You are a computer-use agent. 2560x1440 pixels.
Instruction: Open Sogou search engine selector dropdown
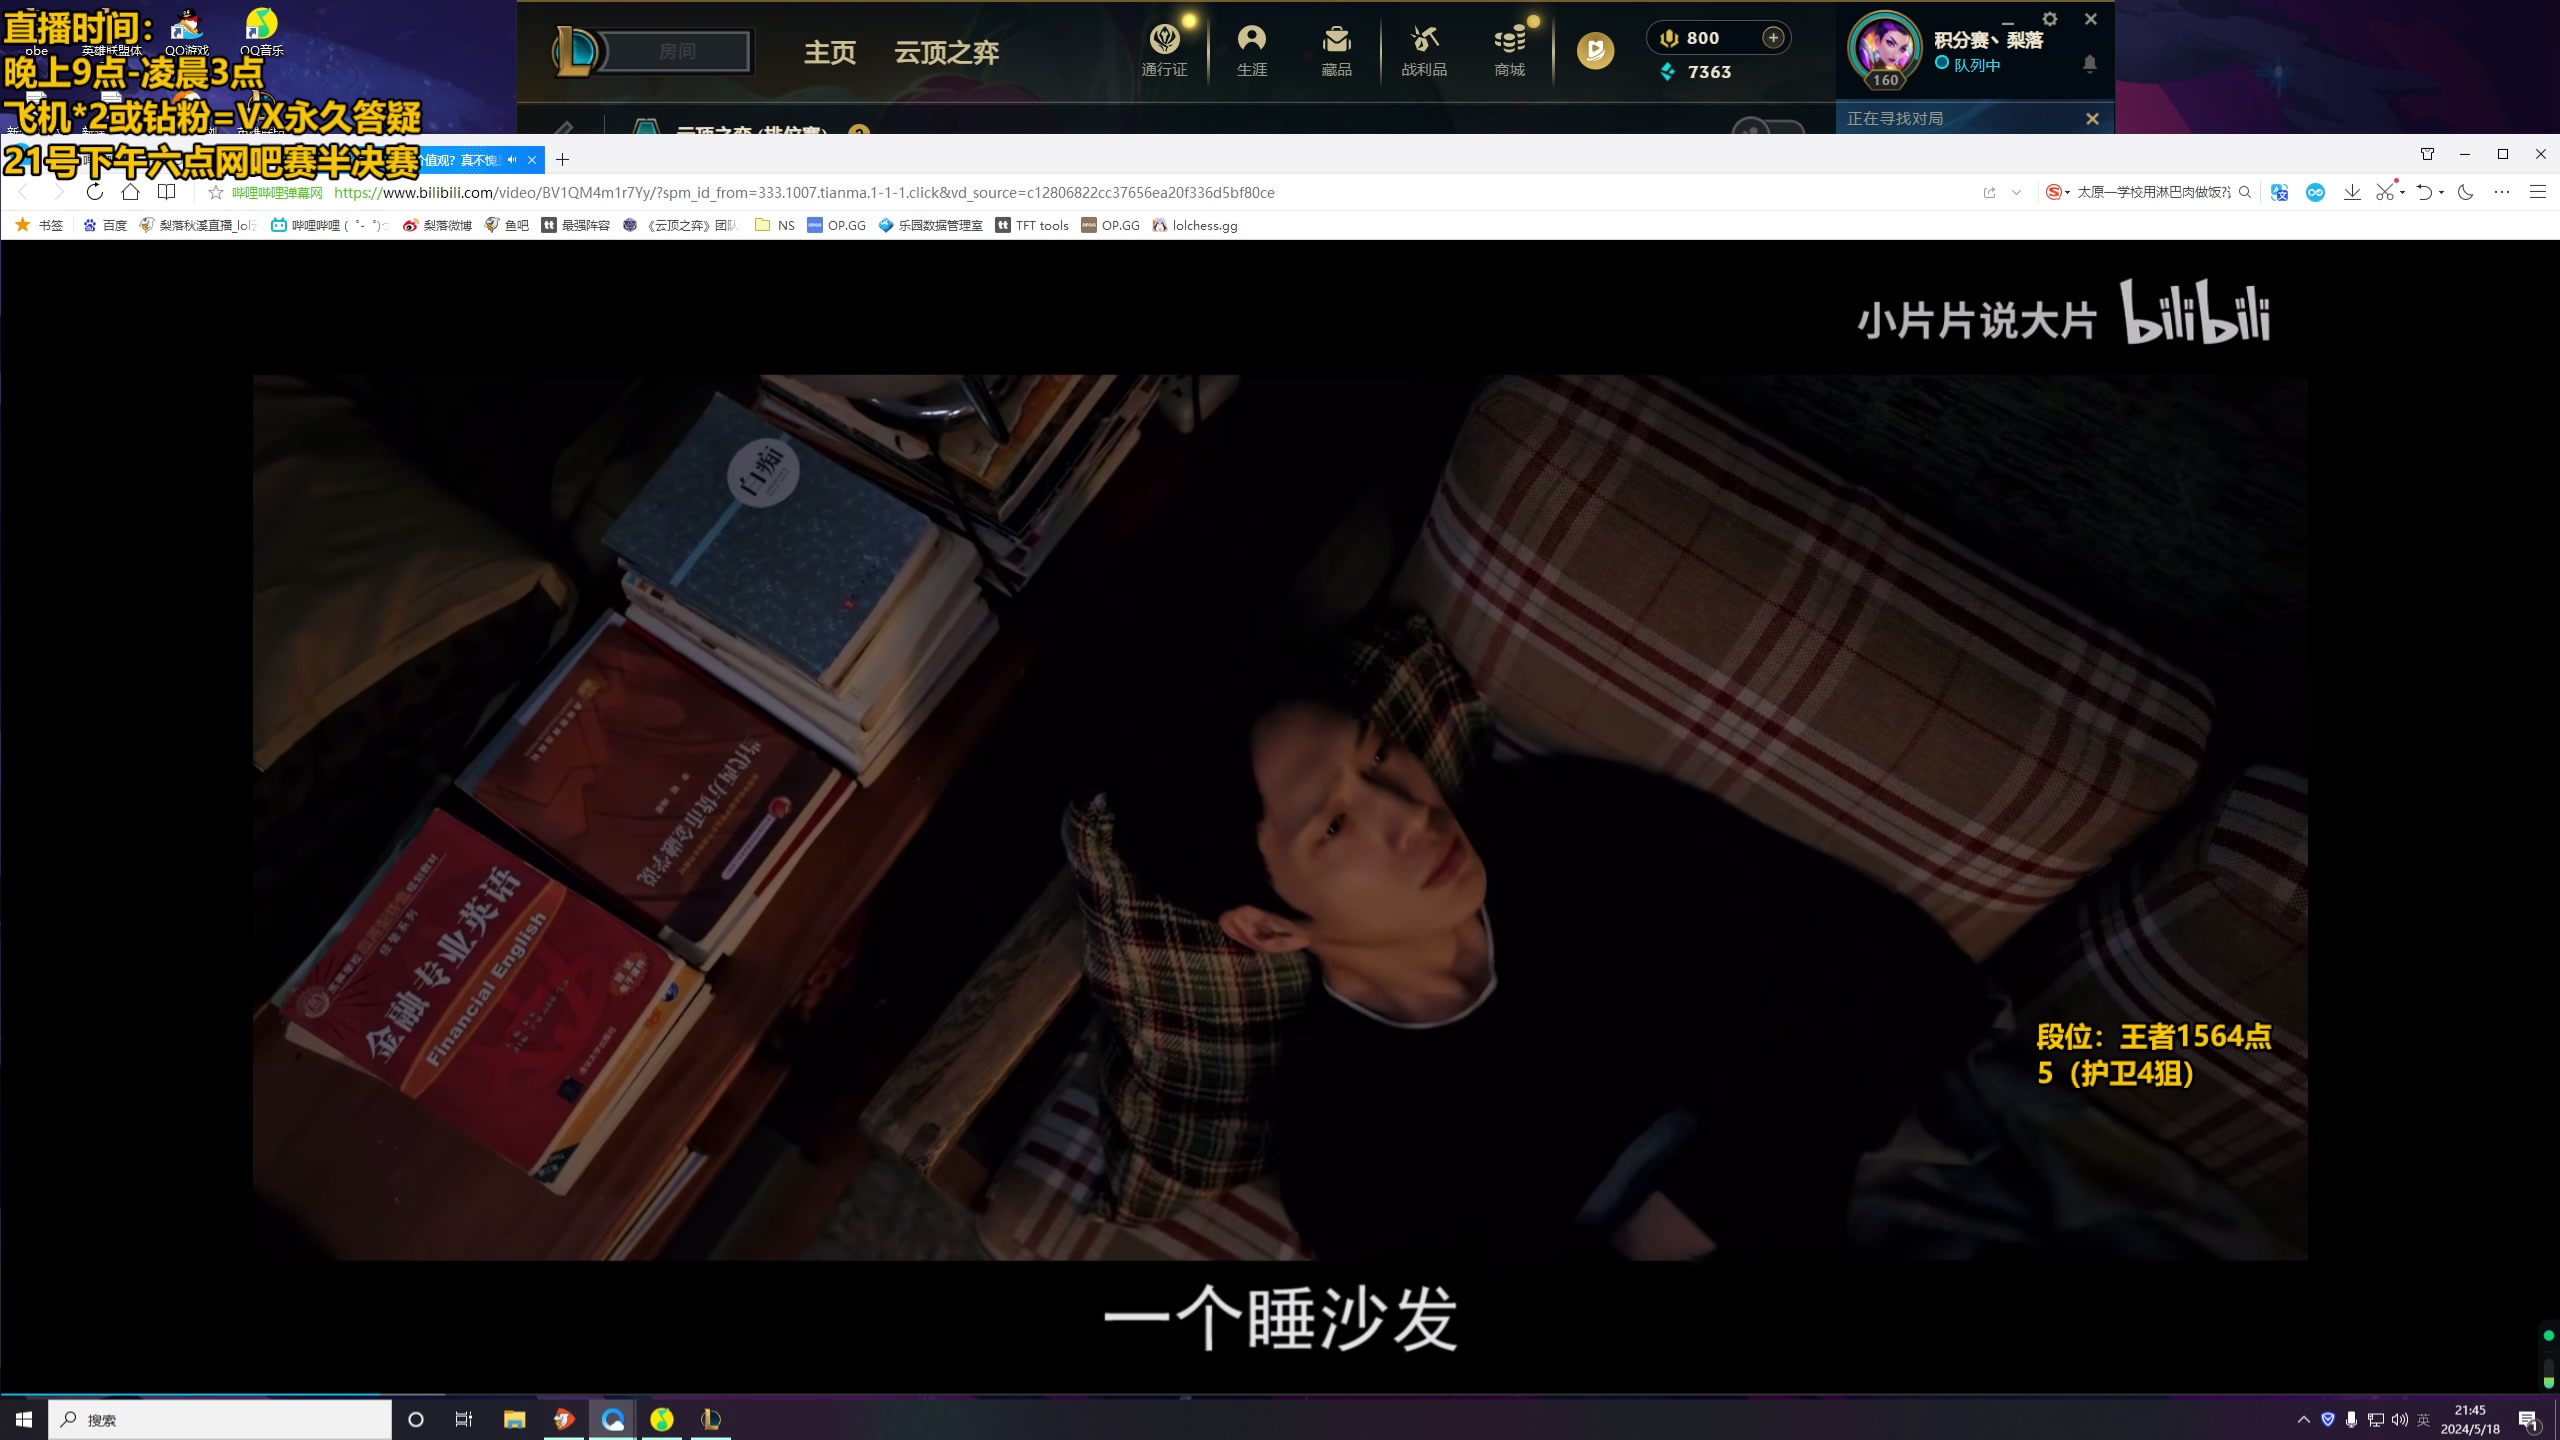tap(2056, 192)
